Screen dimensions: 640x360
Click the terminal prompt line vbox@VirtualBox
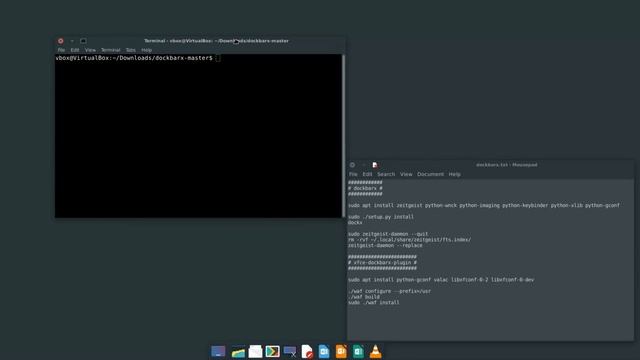pos(134,58)
